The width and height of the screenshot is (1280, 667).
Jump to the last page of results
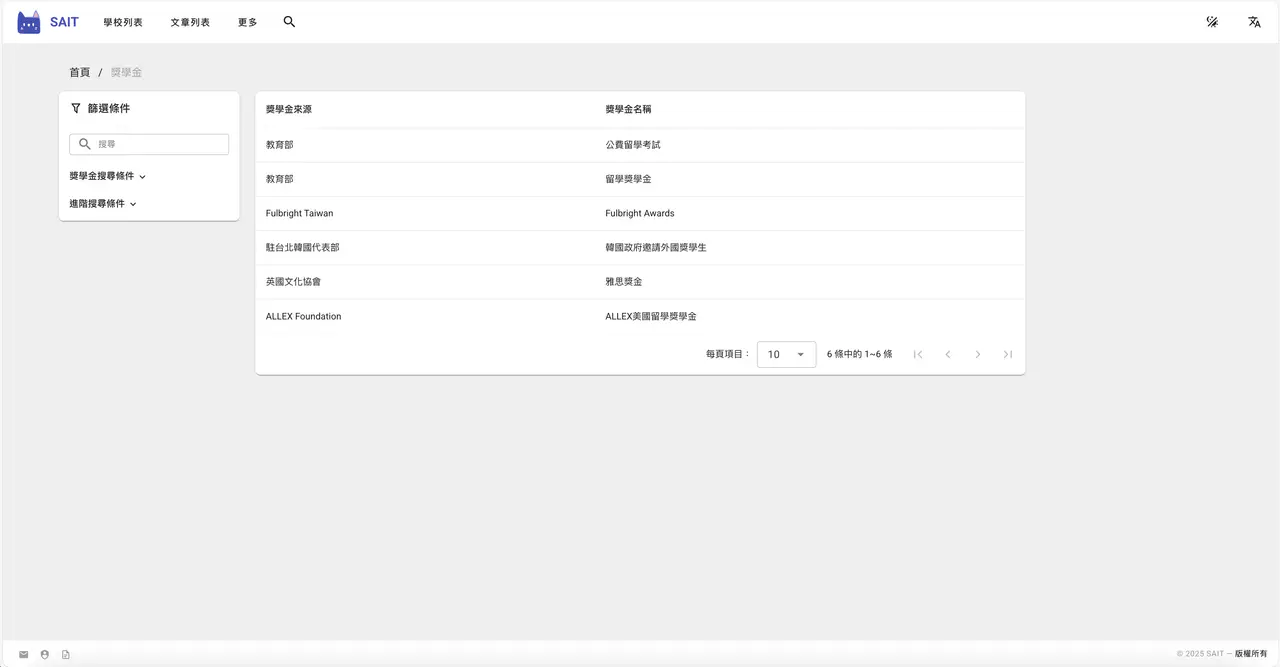click(1008, 354)
